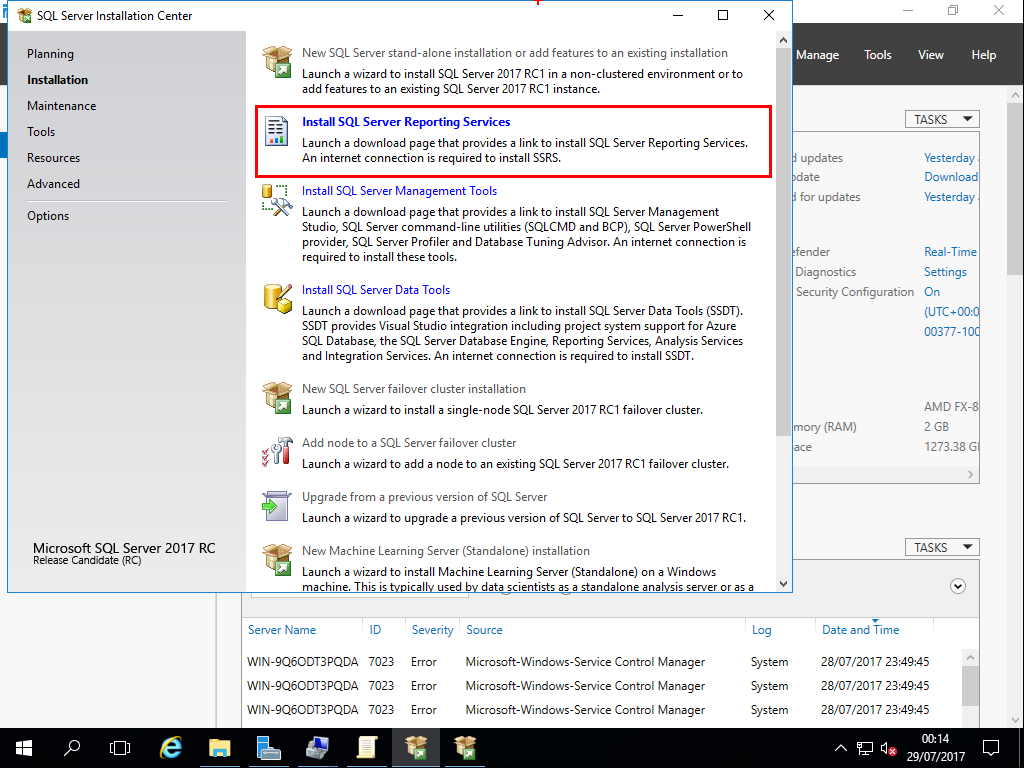Click the Machine Learning Server install icon
1024x768 pixels.
pos(277,559)
